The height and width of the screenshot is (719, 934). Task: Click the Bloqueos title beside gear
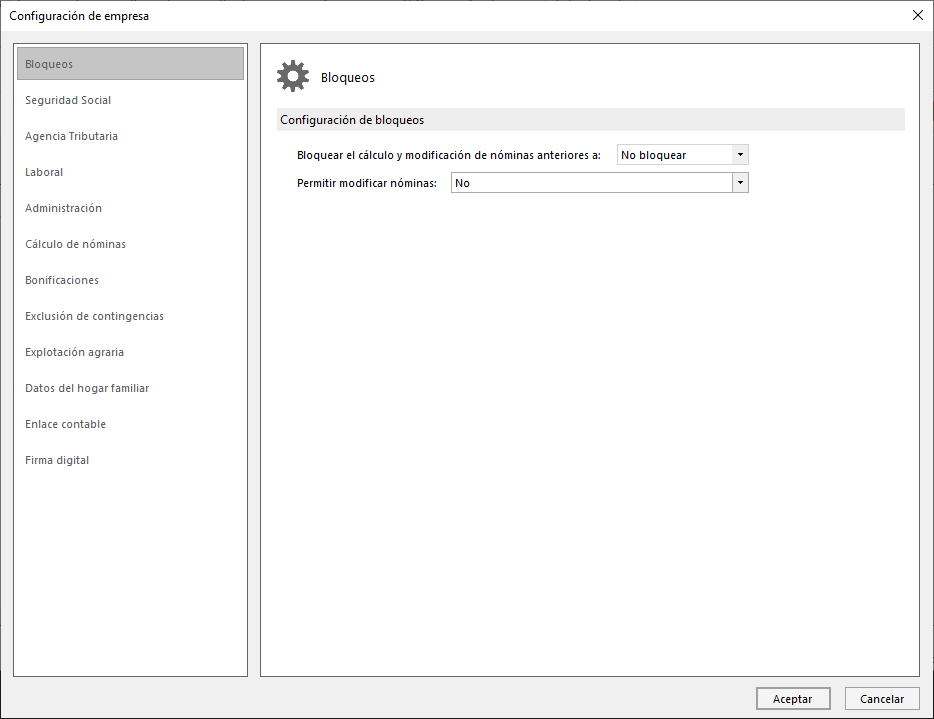(348, 77)
